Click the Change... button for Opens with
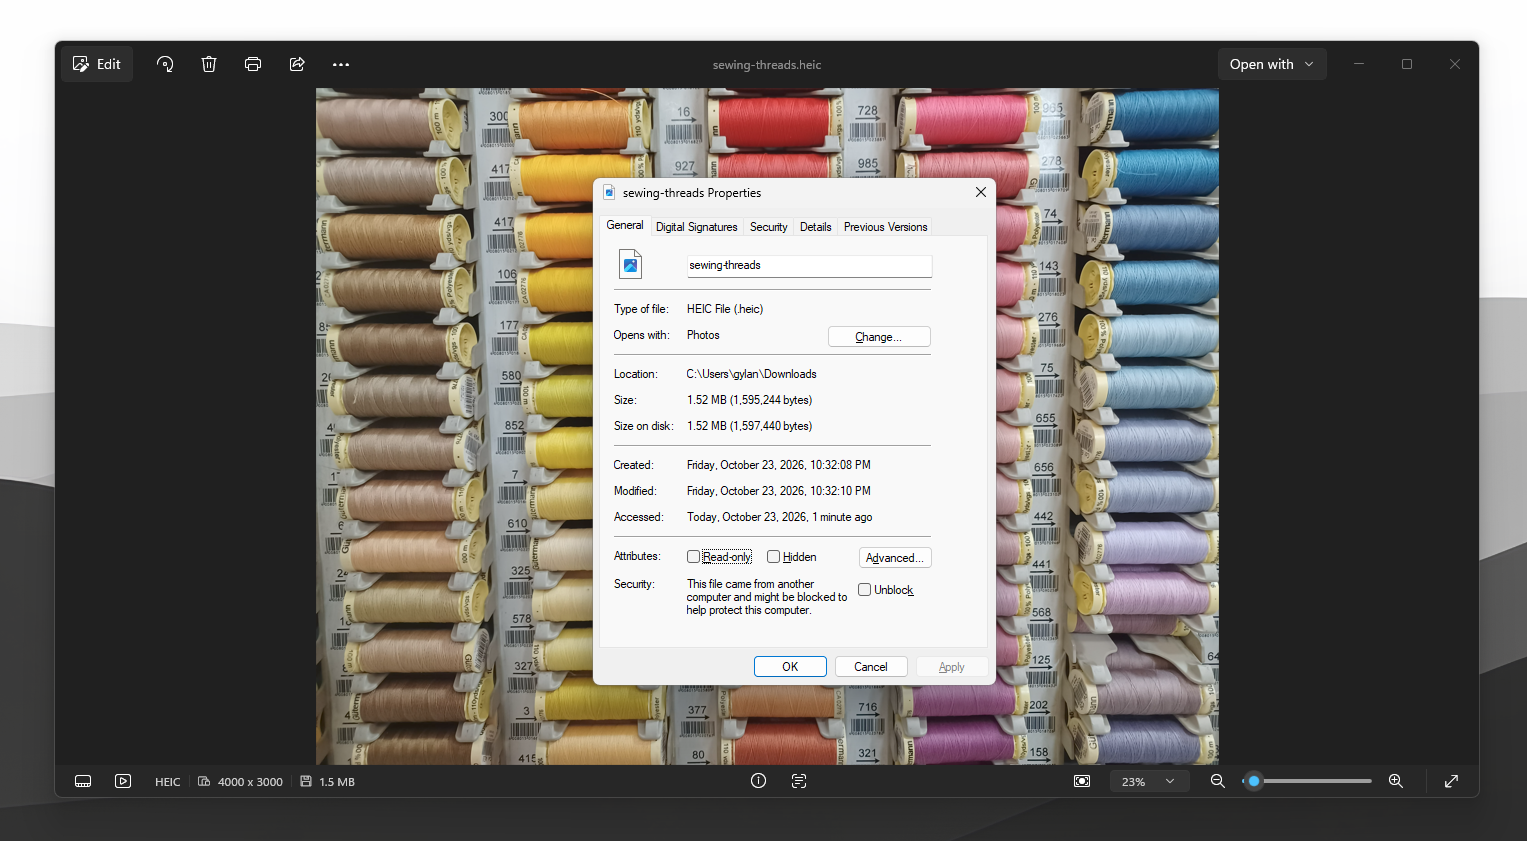 879,337
